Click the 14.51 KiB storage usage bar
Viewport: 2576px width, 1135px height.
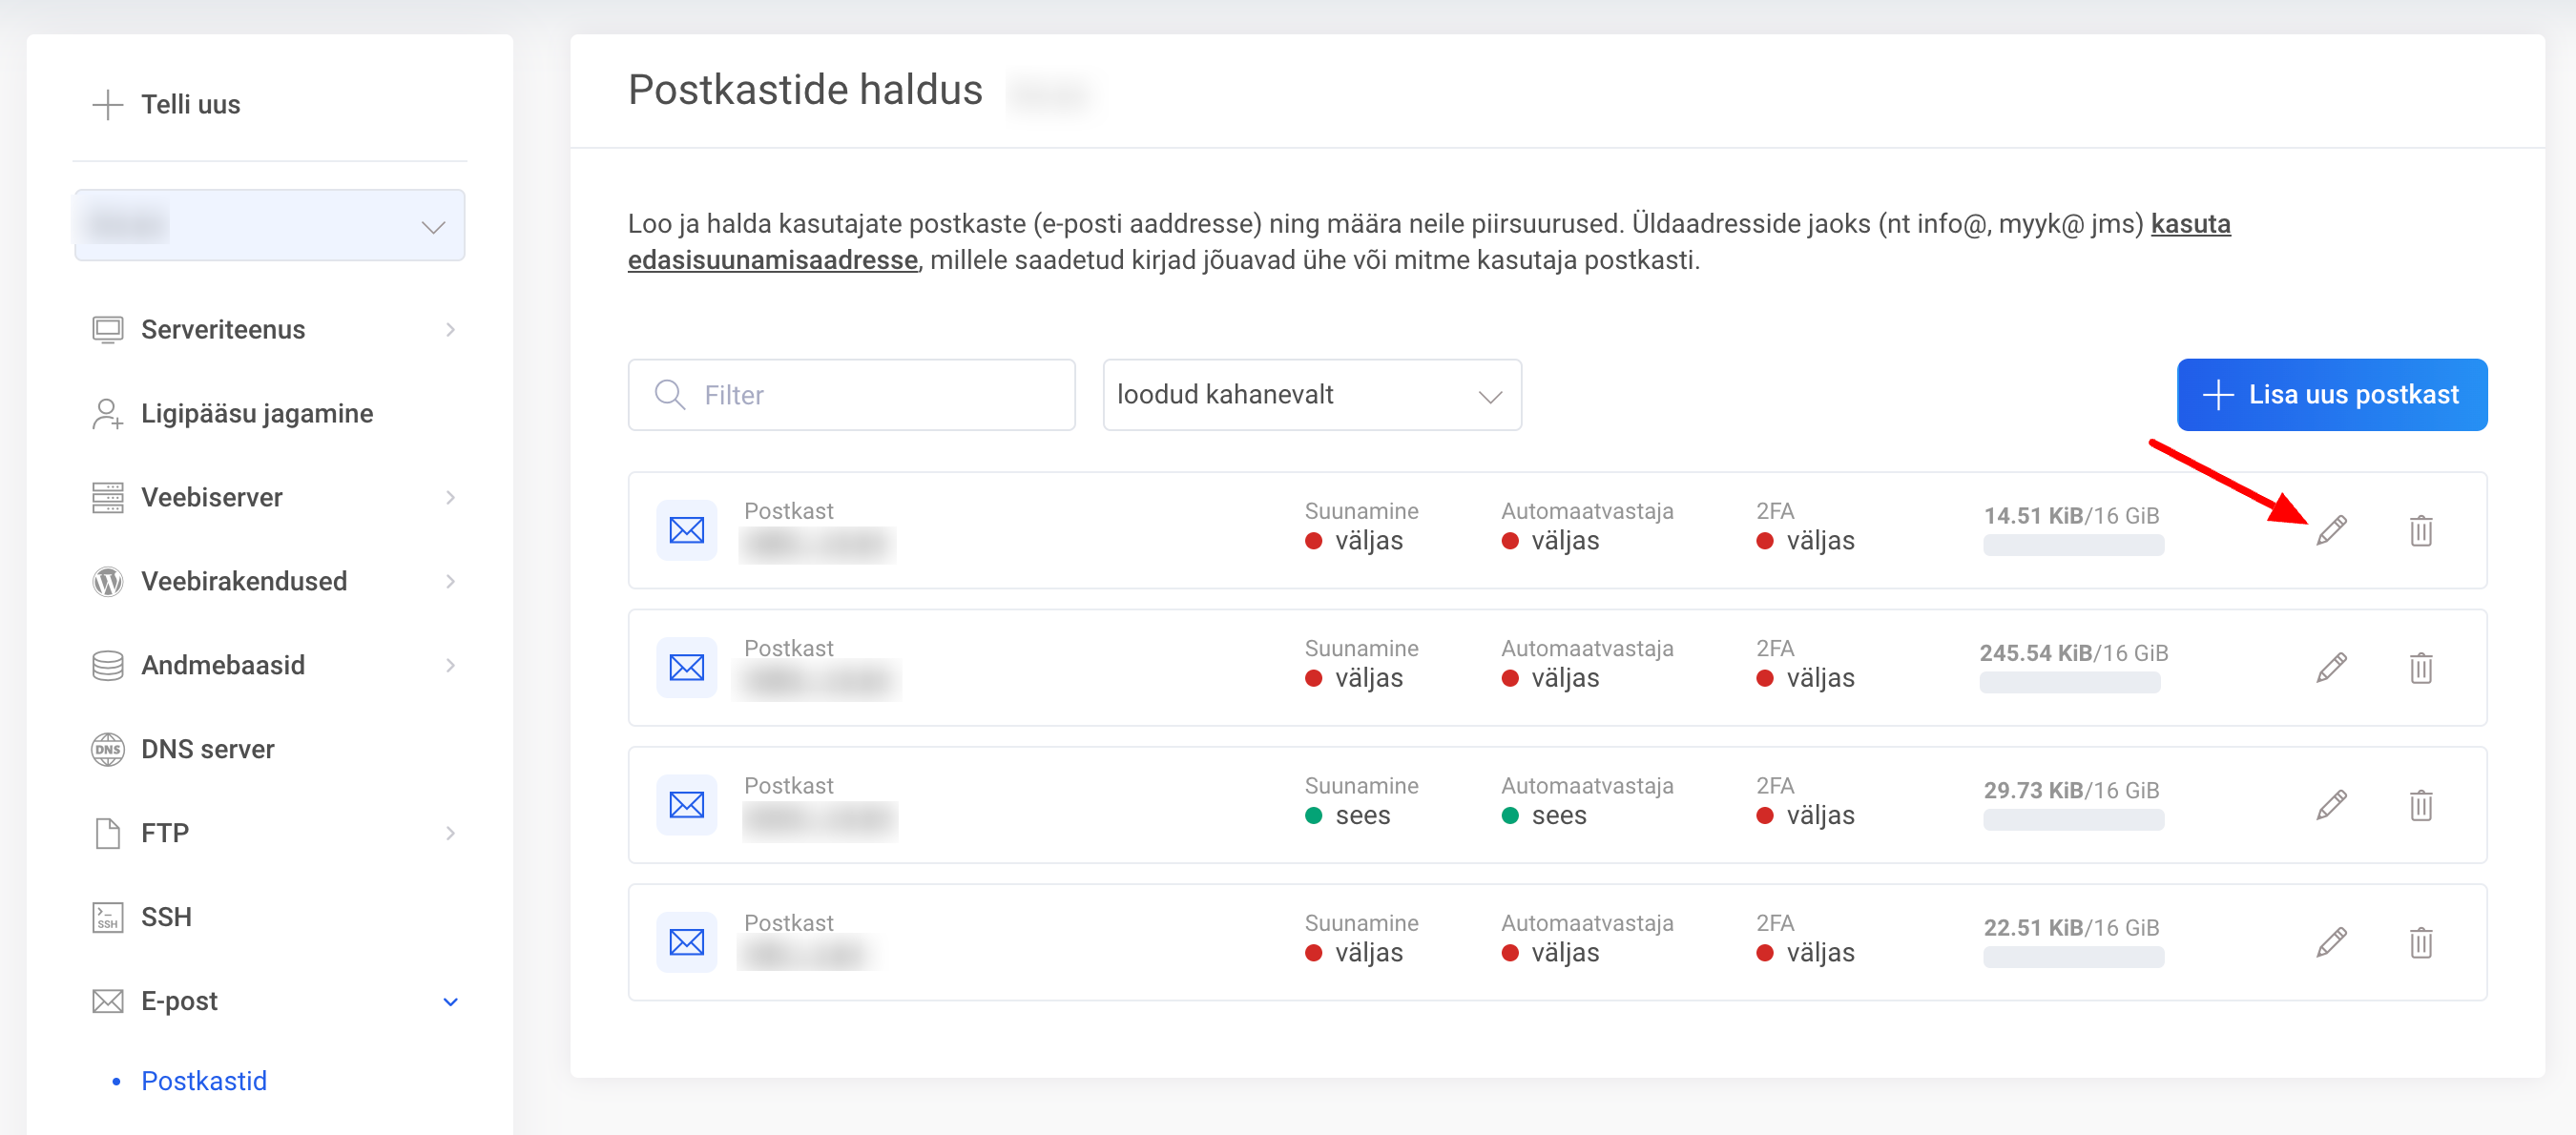click(2073, 545)
